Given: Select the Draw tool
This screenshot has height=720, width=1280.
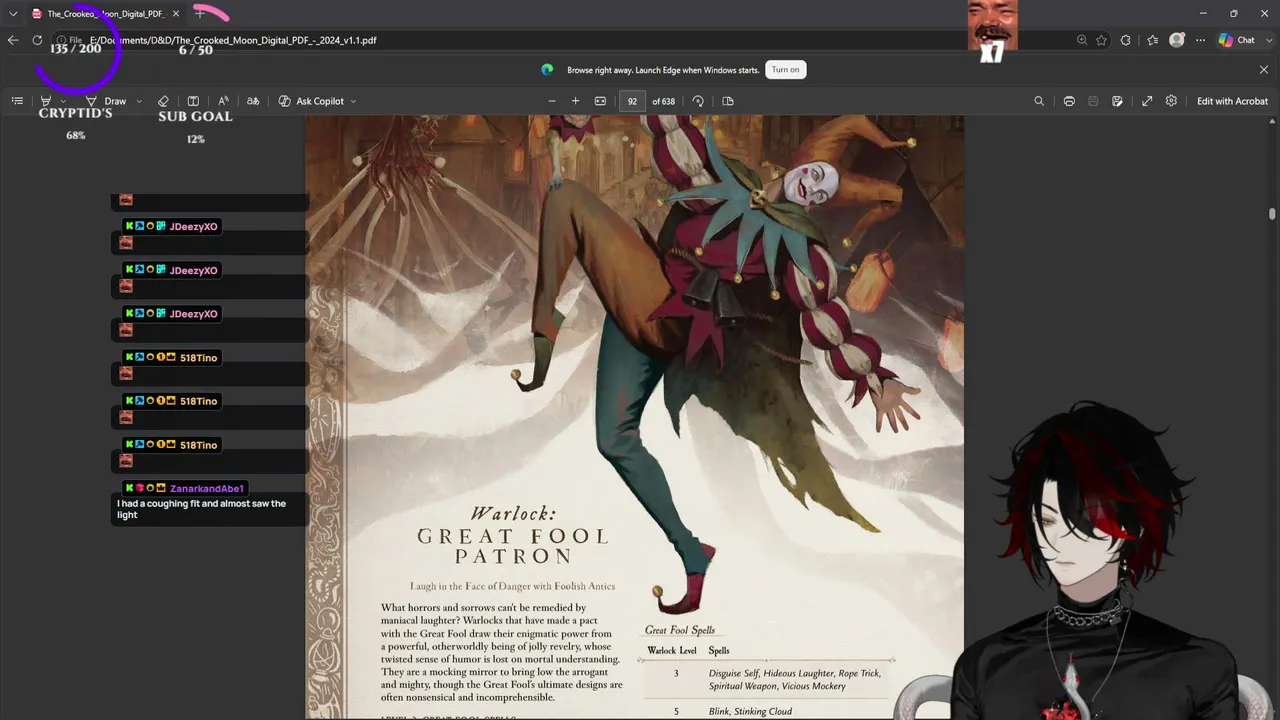Looking at the screenshot, I should point(106,101).
